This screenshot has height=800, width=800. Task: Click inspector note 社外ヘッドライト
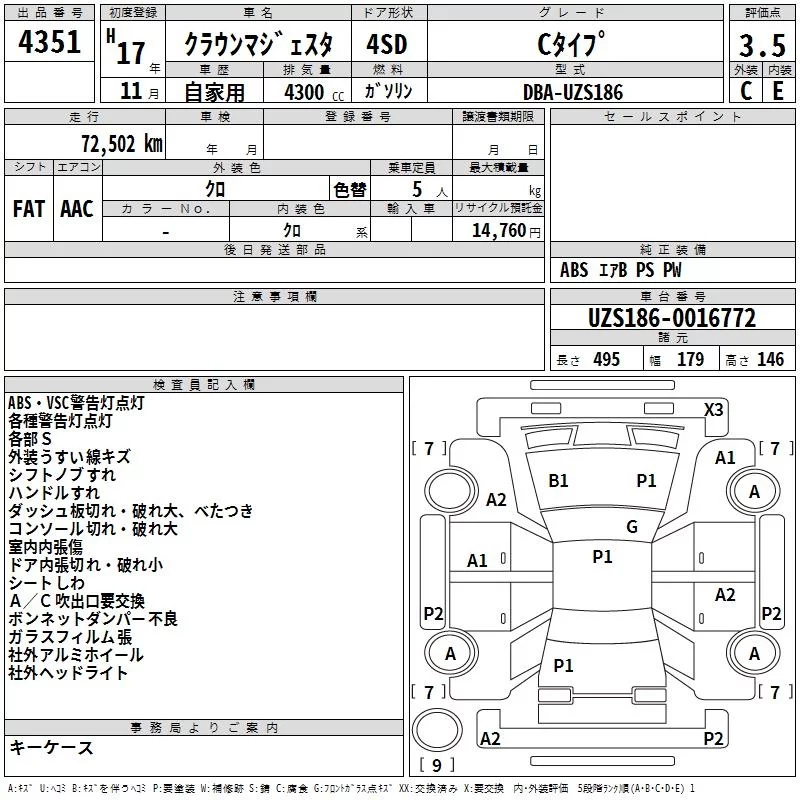(x=68, y=672)
